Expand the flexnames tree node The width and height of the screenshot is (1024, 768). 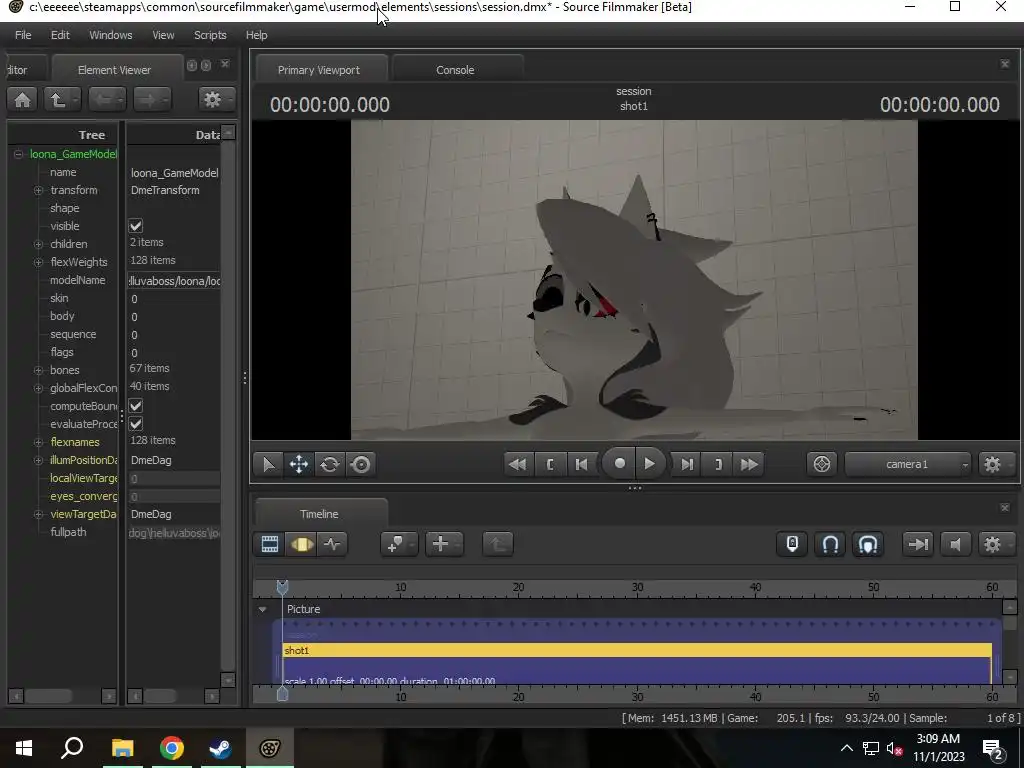tap(39, 442)
